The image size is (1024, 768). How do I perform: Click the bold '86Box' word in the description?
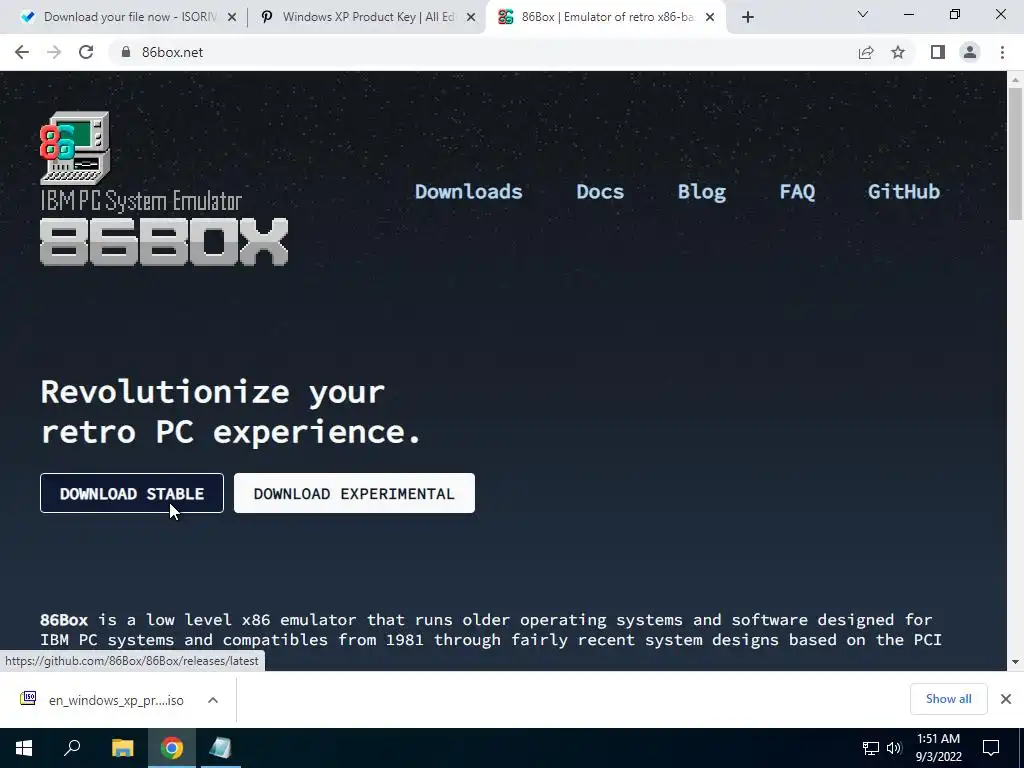[64, 620]
